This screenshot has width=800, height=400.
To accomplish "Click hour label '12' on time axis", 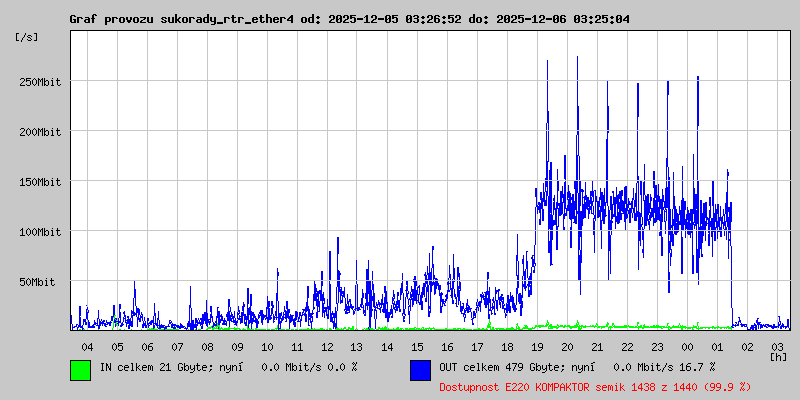I will pos(328,347).
